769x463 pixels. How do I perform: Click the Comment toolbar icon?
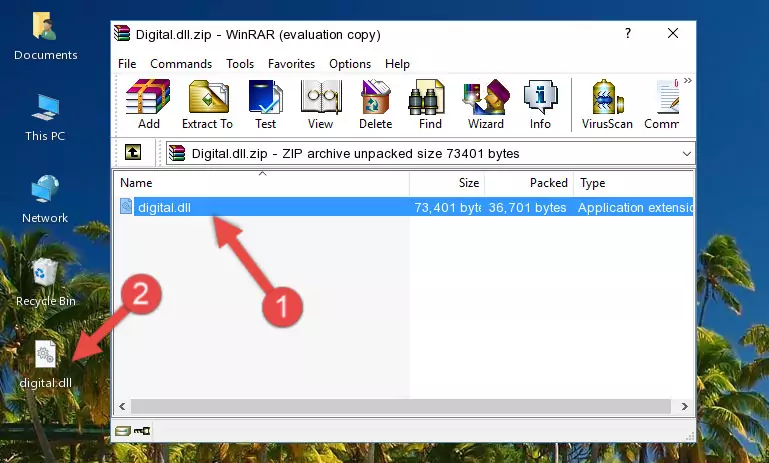(x=662, y=104)
